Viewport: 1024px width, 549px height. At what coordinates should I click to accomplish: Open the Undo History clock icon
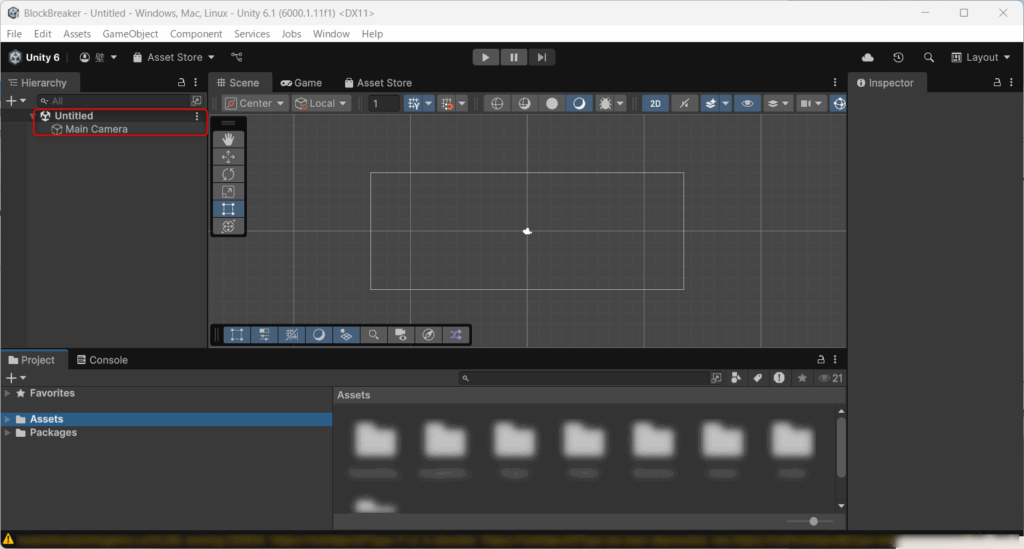[x=898, y=58]
